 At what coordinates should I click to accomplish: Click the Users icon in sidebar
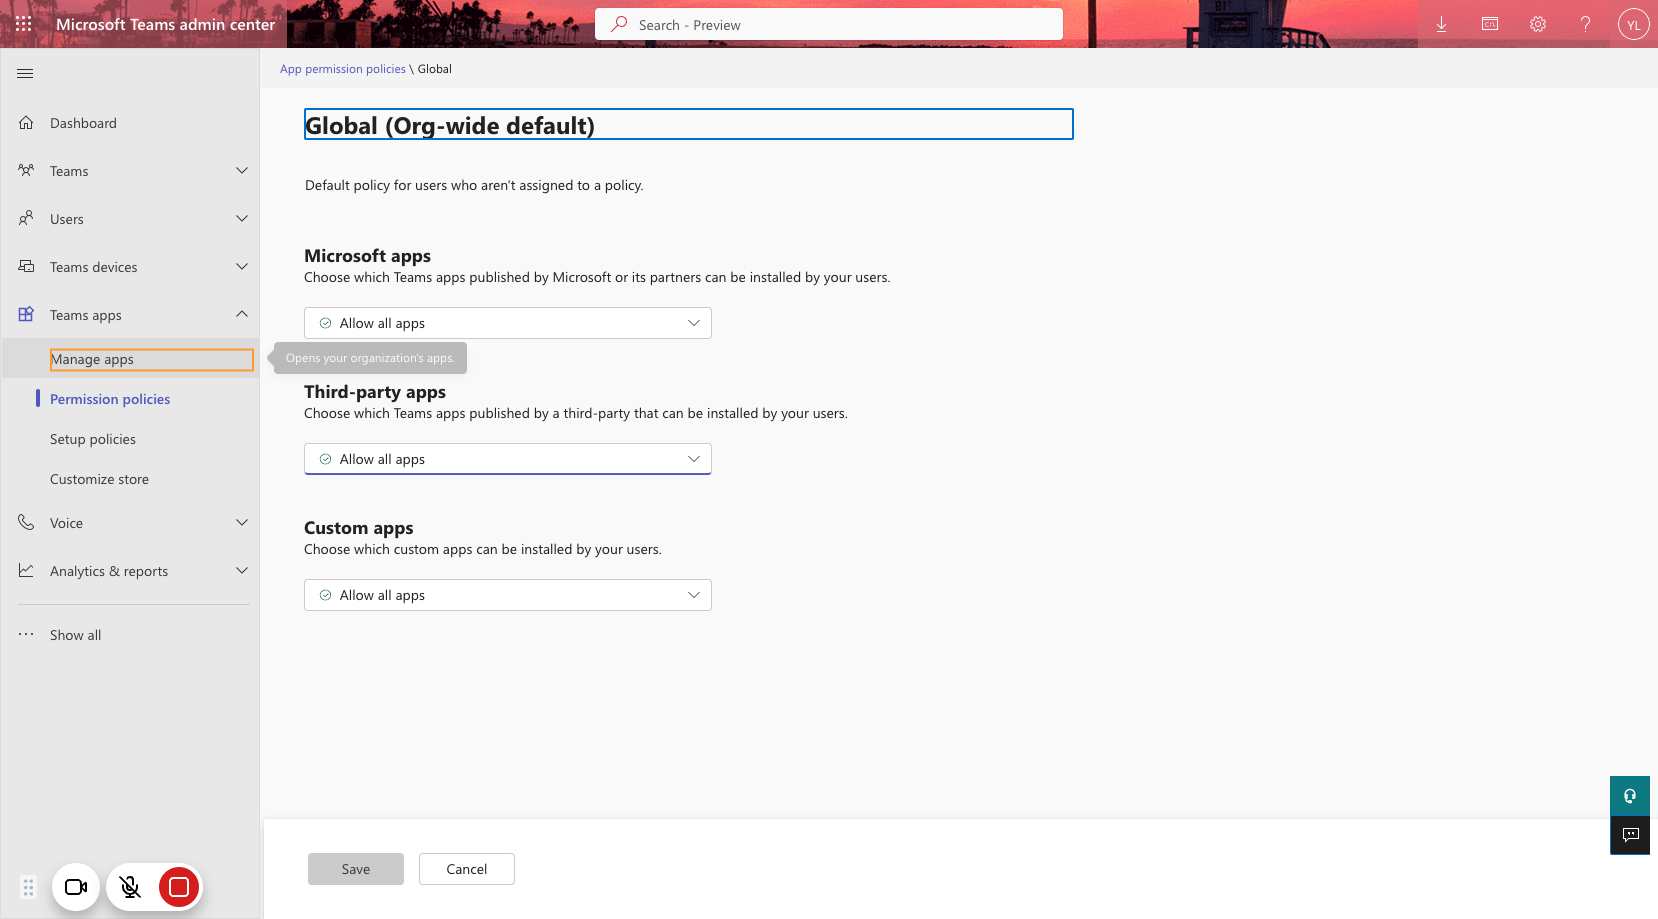tap(26, 219)
